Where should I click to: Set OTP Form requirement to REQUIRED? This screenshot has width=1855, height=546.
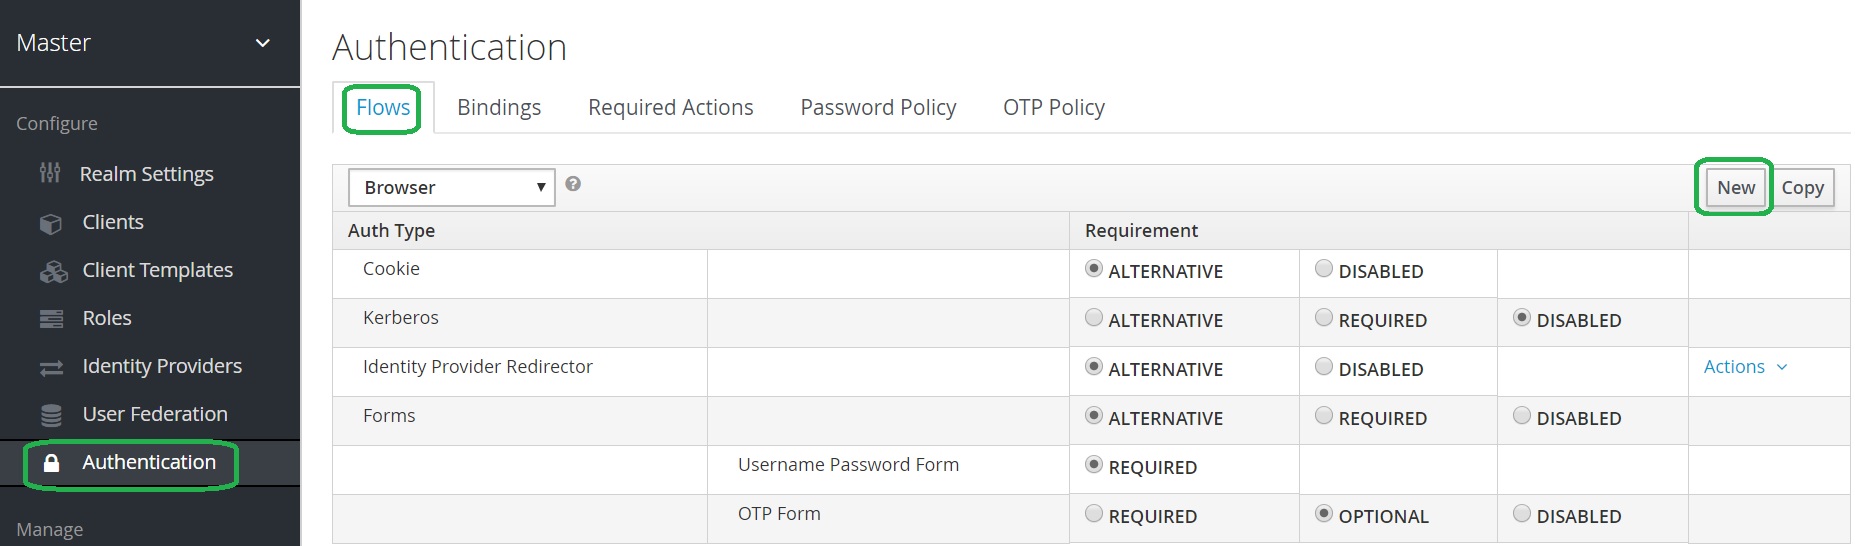pyautogui.click(x=1094, y=514)
